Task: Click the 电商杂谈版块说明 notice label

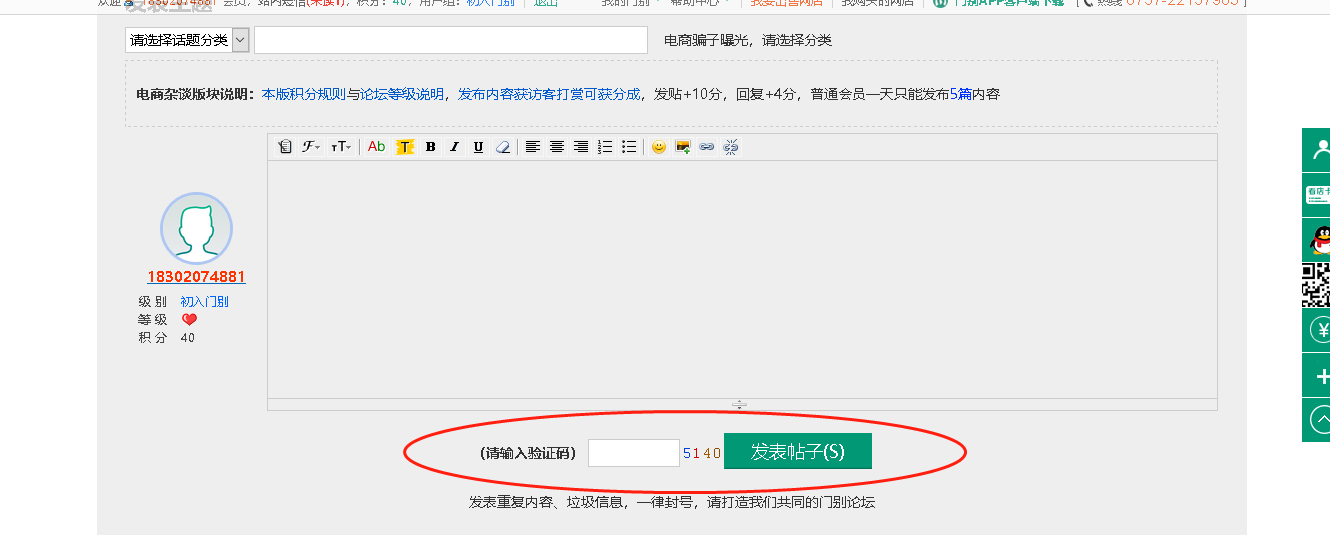Action: pos(196,94)
